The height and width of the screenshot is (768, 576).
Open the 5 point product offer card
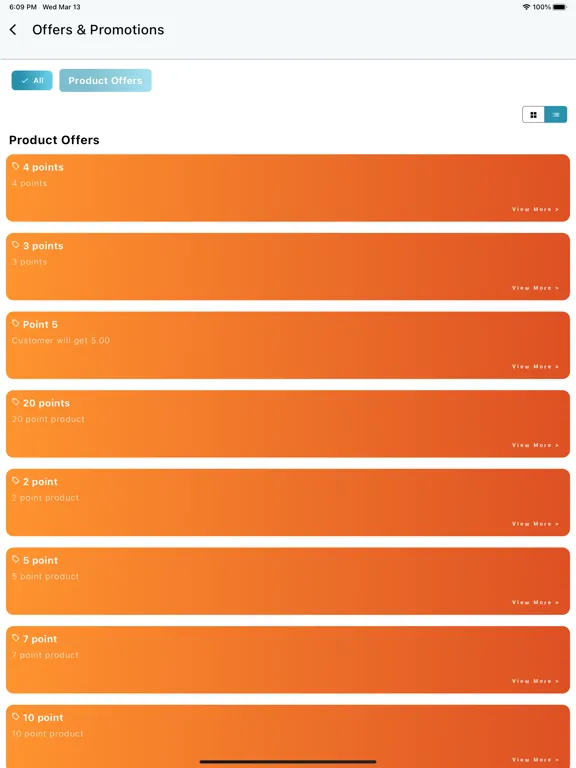pyautogui.click(x=288, y=581)
